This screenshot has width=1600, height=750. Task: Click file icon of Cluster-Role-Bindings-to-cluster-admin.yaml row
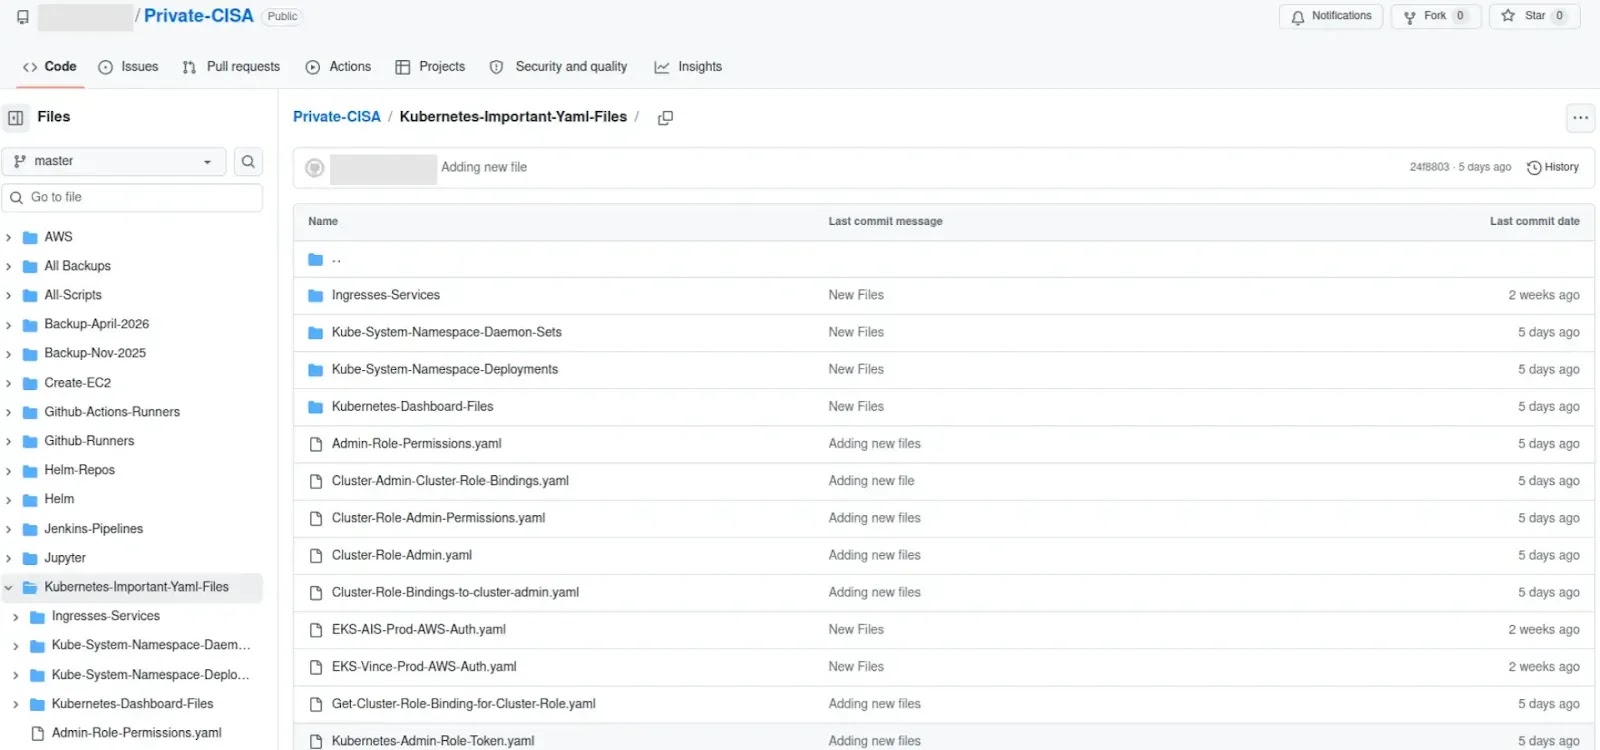316,593
